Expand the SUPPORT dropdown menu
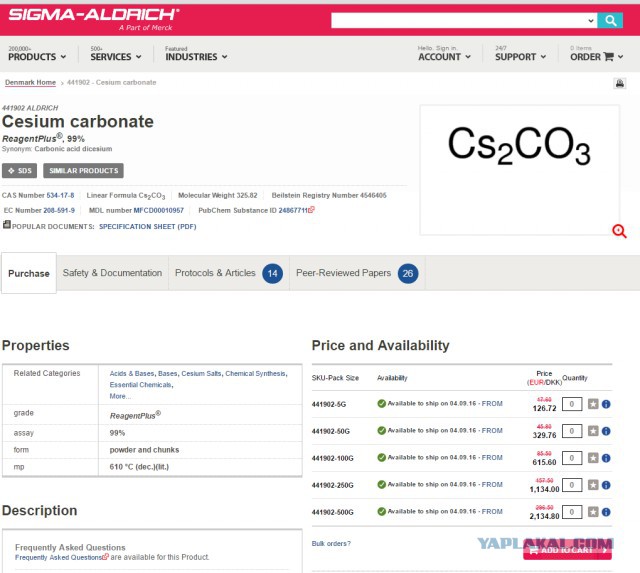Viewport: 640px width, 573px height. coord(520,57)
